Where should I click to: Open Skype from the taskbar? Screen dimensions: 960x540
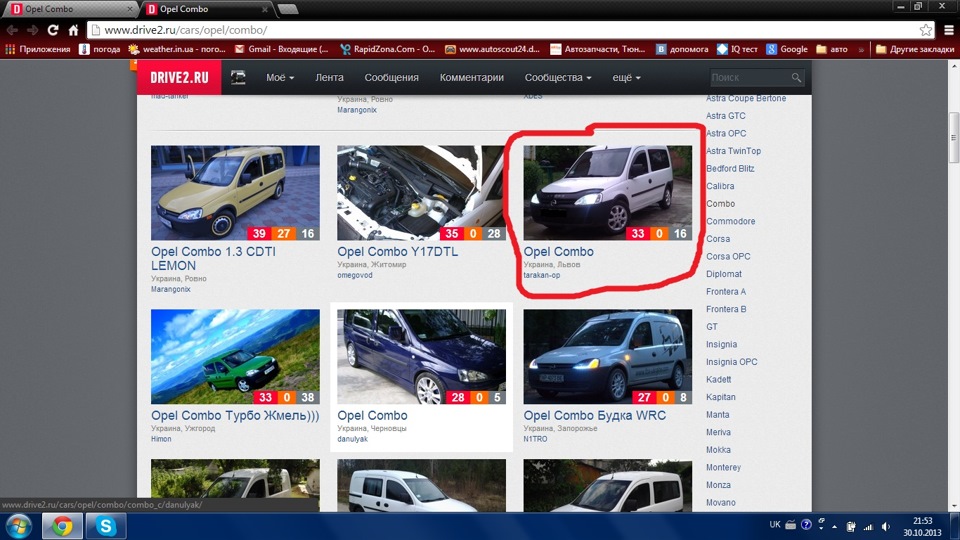[106, 526]
